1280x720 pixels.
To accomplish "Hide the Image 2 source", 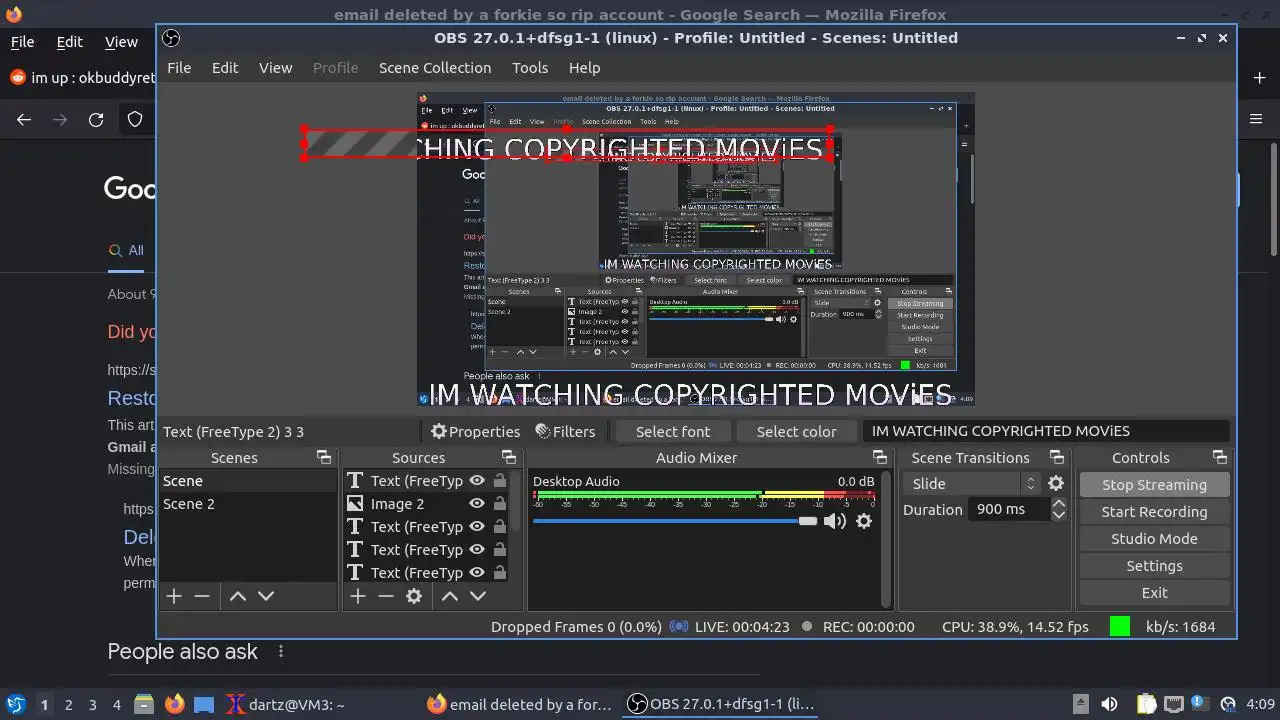I will 477,504.
